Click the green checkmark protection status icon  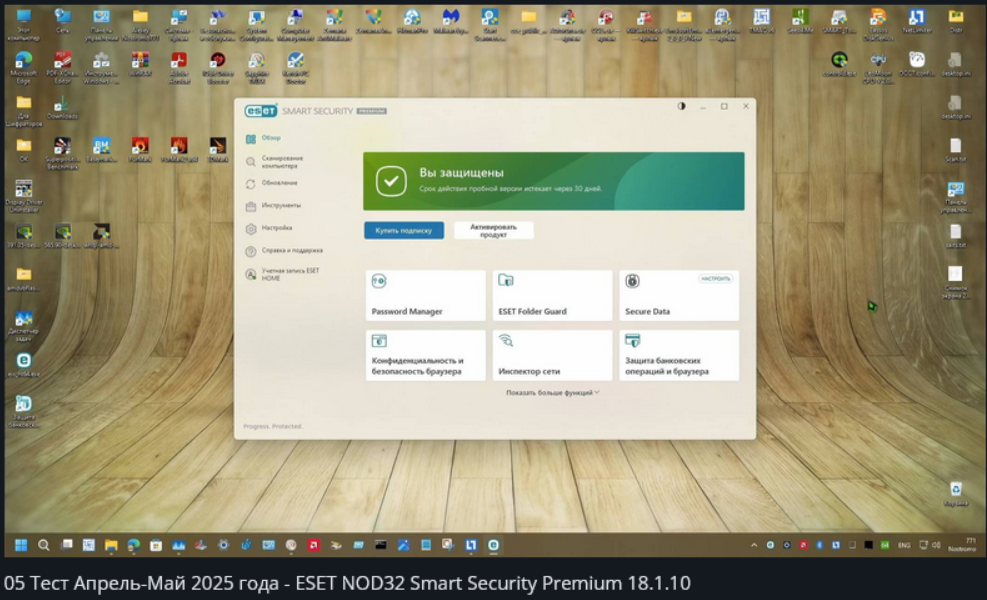(x=391, y=181)
